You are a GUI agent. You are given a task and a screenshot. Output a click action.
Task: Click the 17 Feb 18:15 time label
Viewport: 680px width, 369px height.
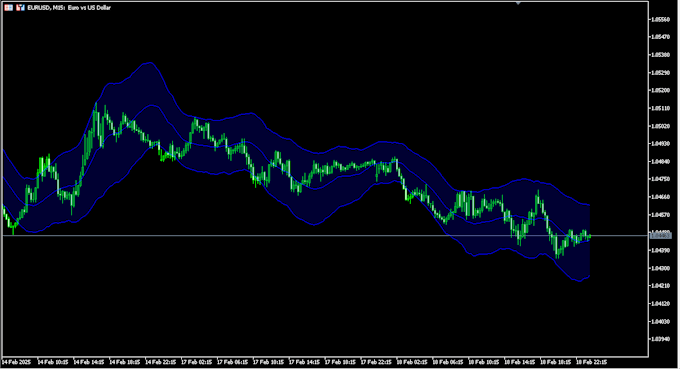(340, 362)
